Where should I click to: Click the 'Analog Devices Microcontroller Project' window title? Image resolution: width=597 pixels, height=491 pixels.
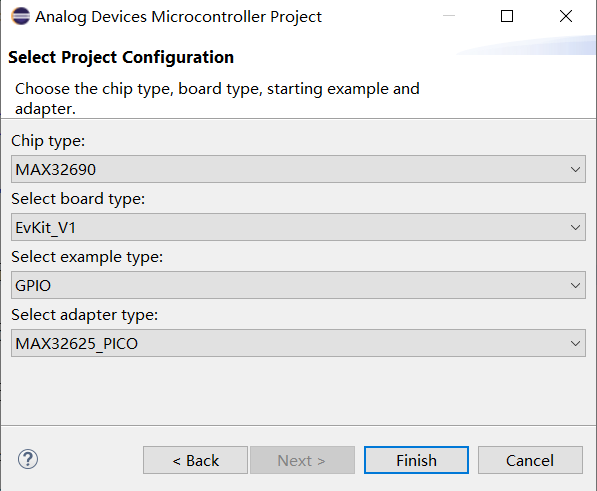(x=179, y=17)
